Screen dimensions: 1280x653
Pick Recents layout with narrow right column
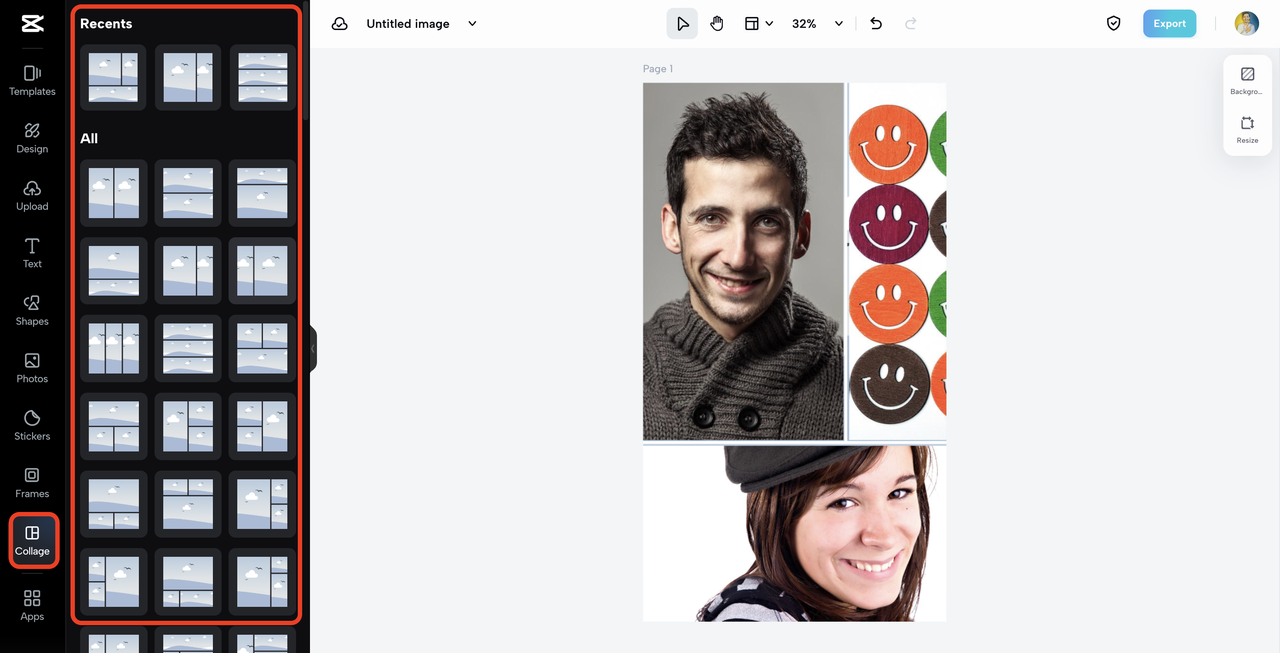[x=188, y=78]
